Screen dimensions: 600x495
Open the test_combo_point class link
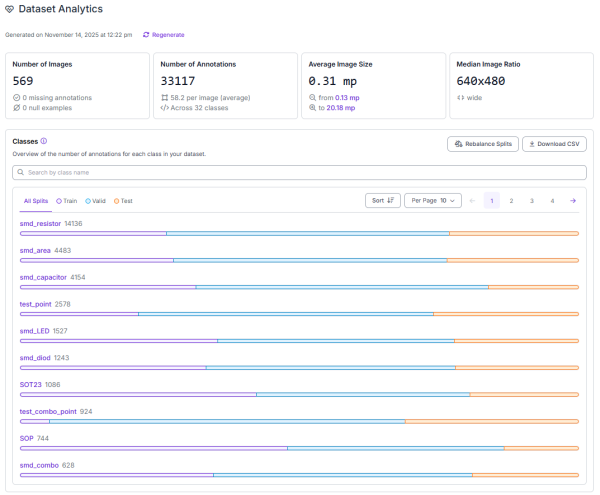(x=48, y=411)
